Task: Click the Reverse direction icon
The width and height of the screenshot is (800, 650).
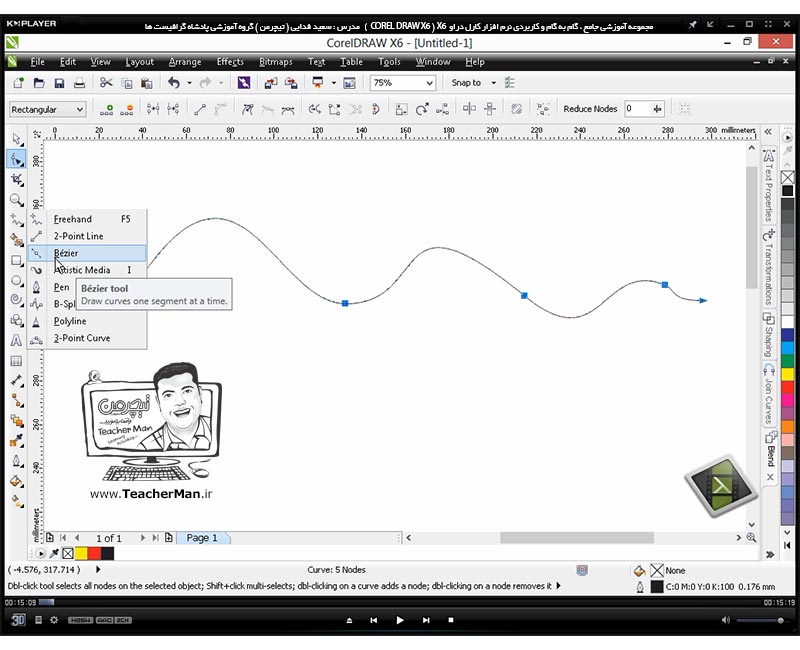Action: [x=314, y=109]
